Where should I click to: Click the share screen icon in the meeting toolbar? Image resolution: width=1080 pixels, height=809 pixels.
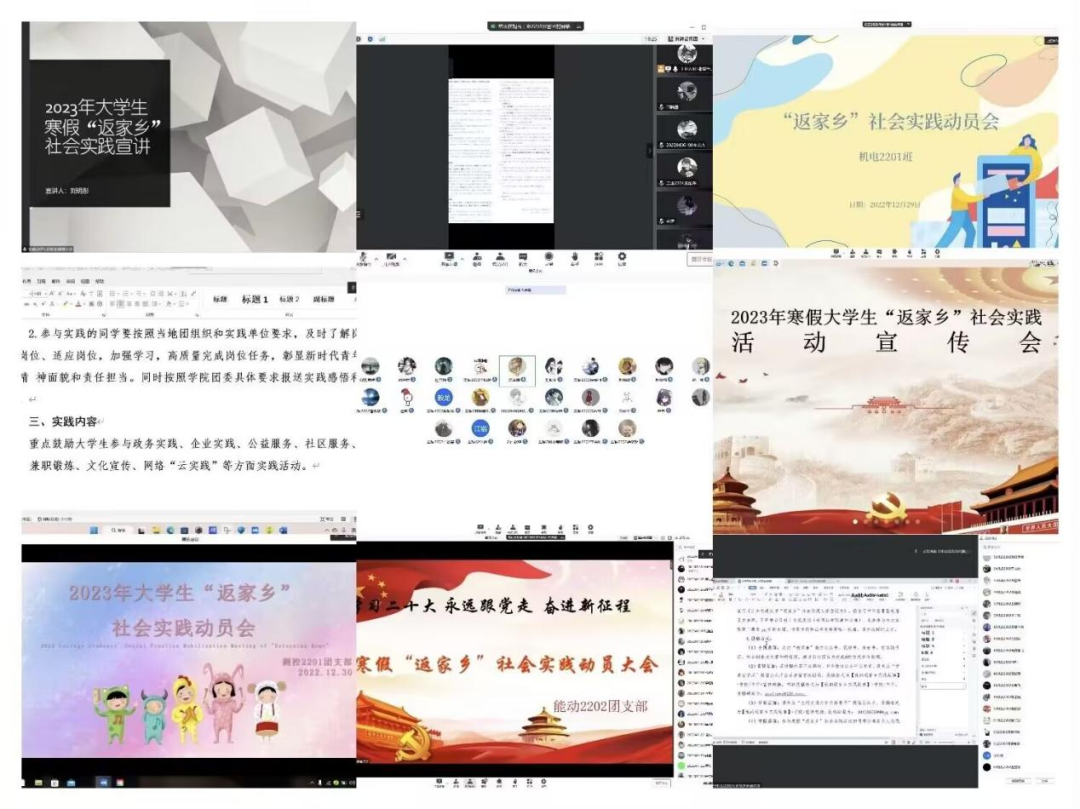tap(451, 257)
